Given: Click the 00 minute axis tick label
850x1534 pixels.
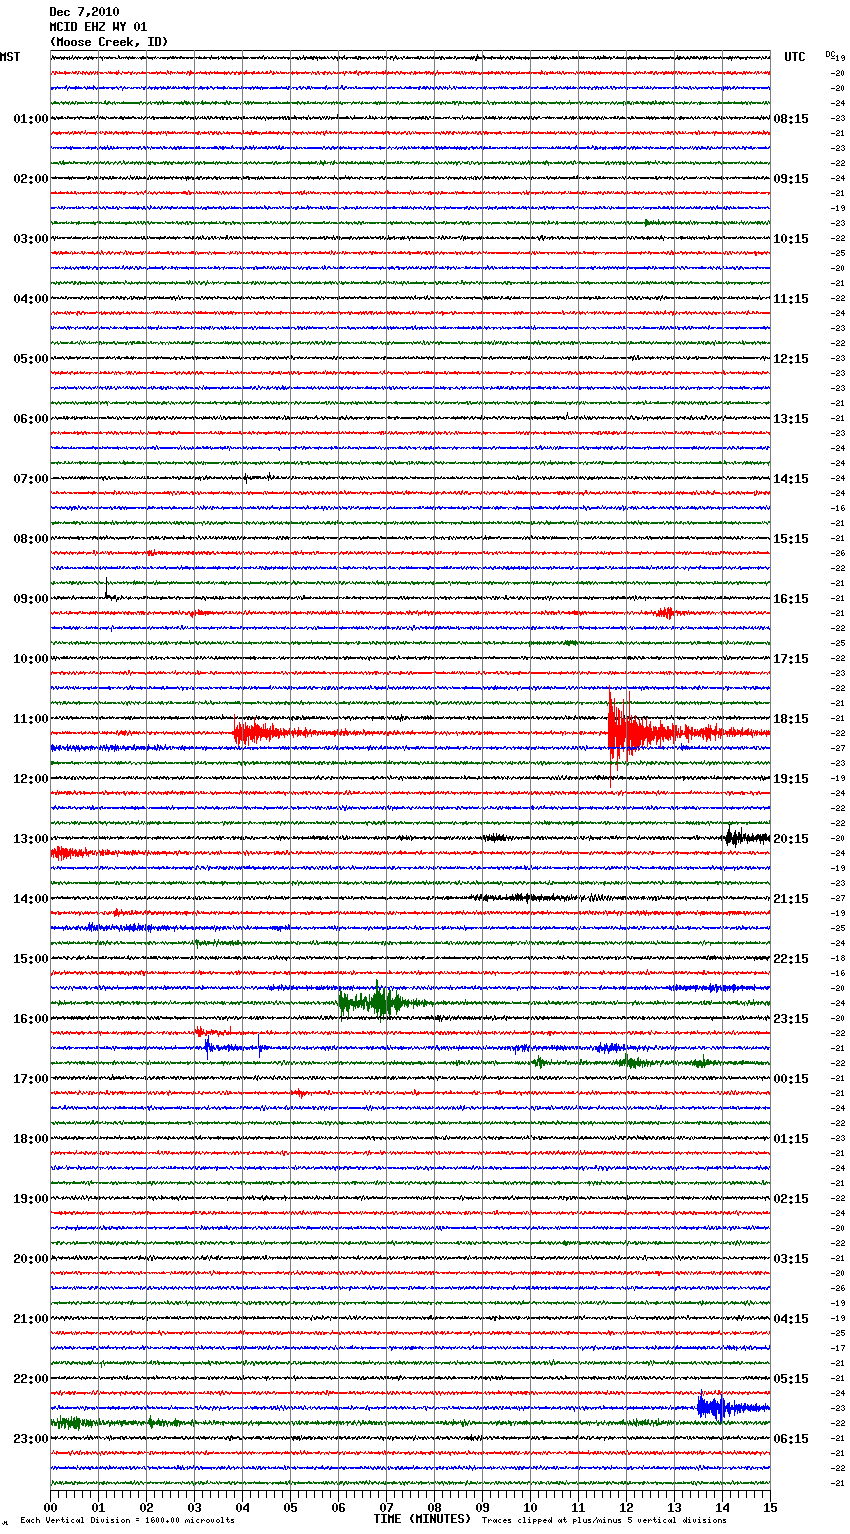Looking at the screenshot, I should 51,1507.
